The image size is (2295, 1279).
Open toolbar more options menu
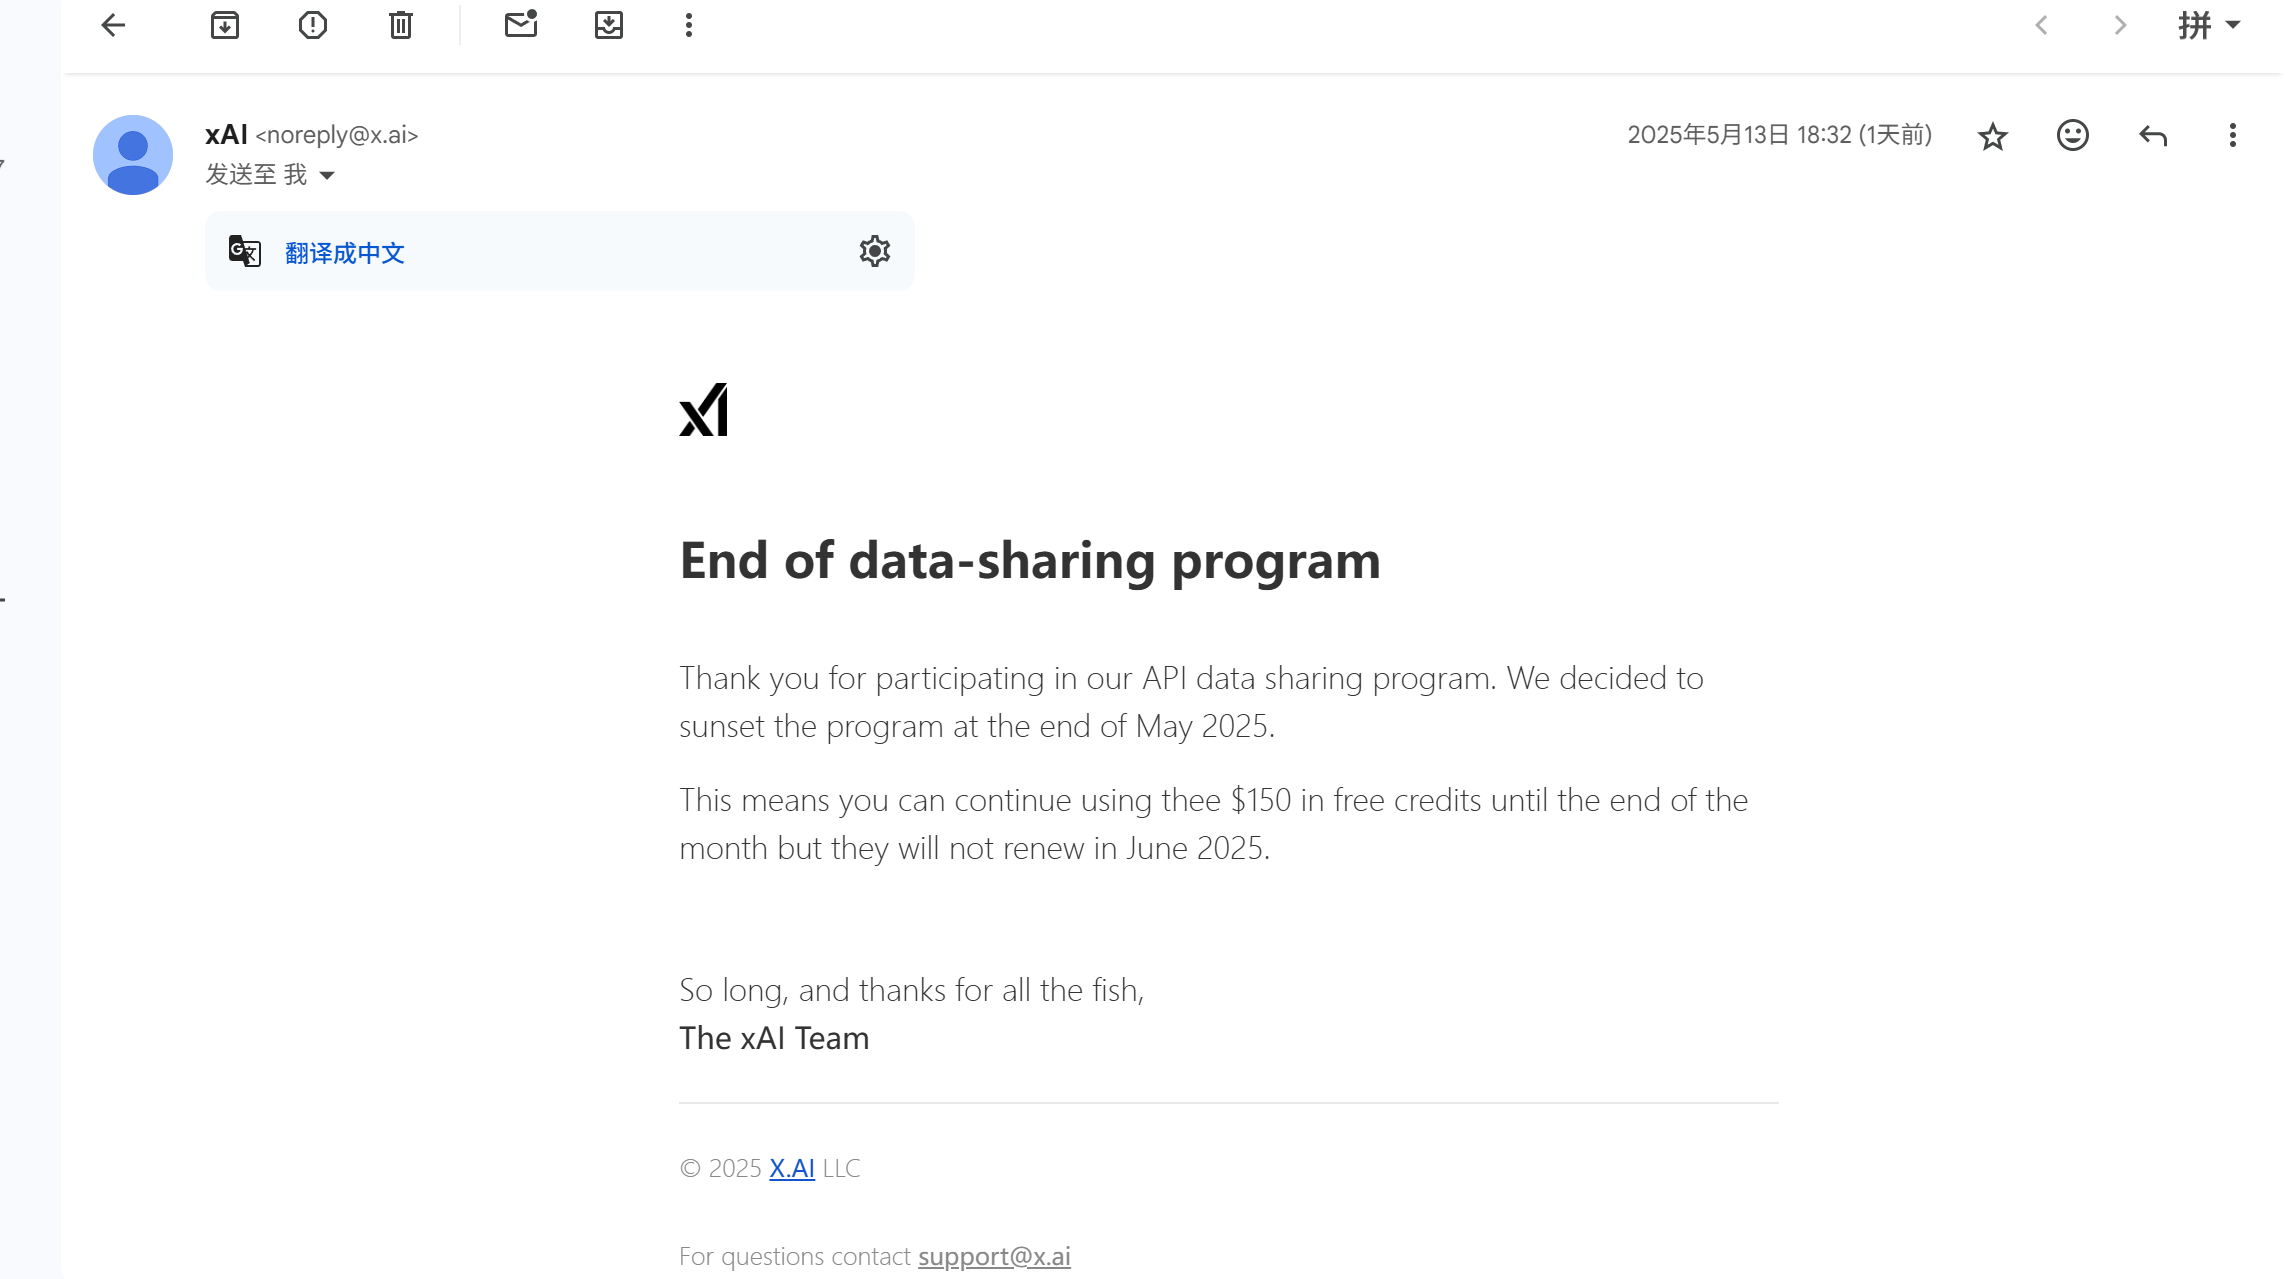pyautogui.click(x=689, y=25)
